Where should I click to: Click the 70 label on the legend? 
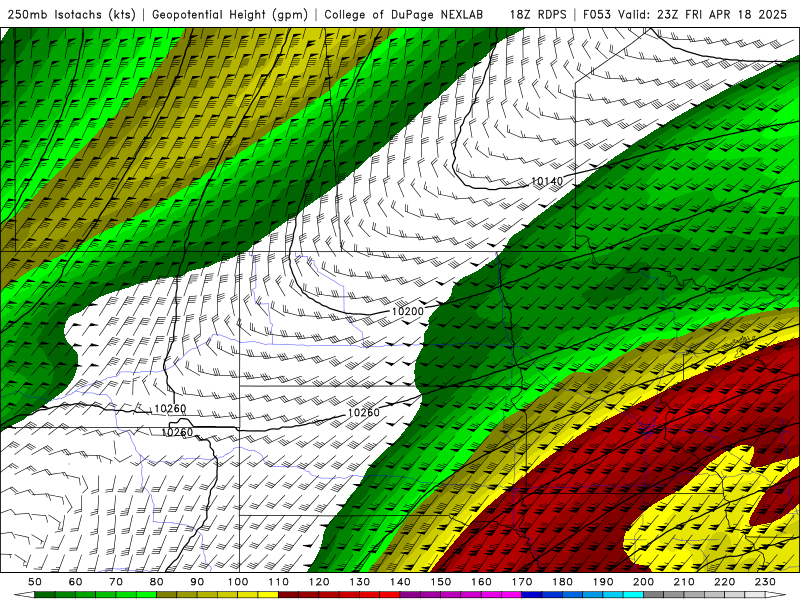(x=116, y=582)
